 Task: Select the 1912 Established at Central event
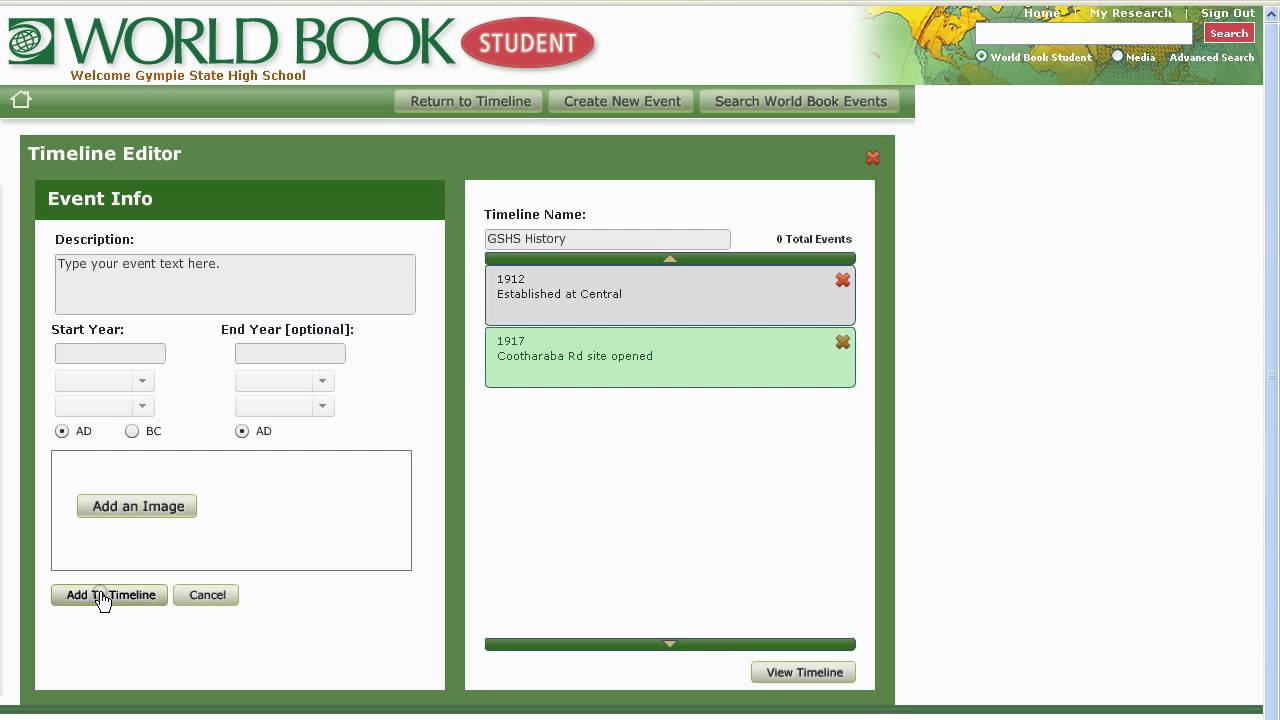click(x=670, y=296)
